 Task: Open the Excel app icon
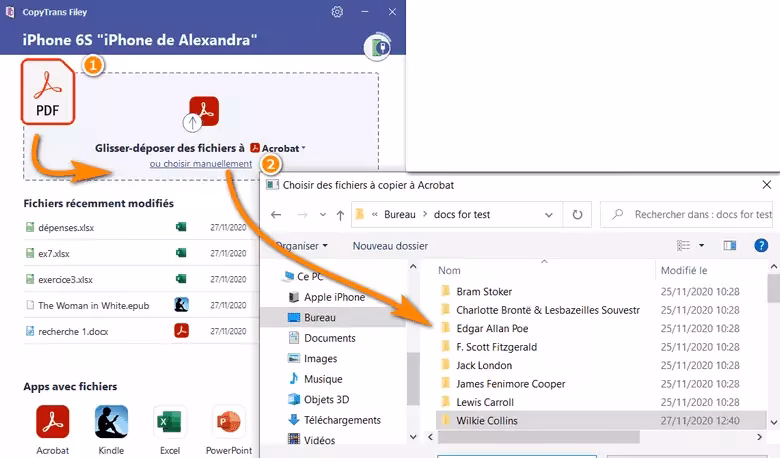coord(168,422)
